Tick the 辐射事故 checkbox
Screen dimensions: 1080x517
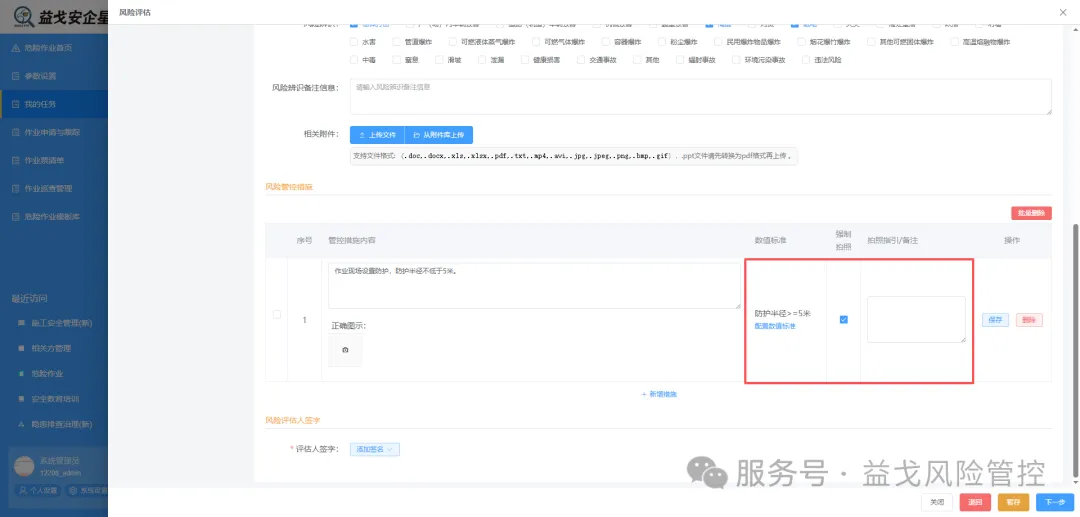pyautogui.click(x=681, y=60)
